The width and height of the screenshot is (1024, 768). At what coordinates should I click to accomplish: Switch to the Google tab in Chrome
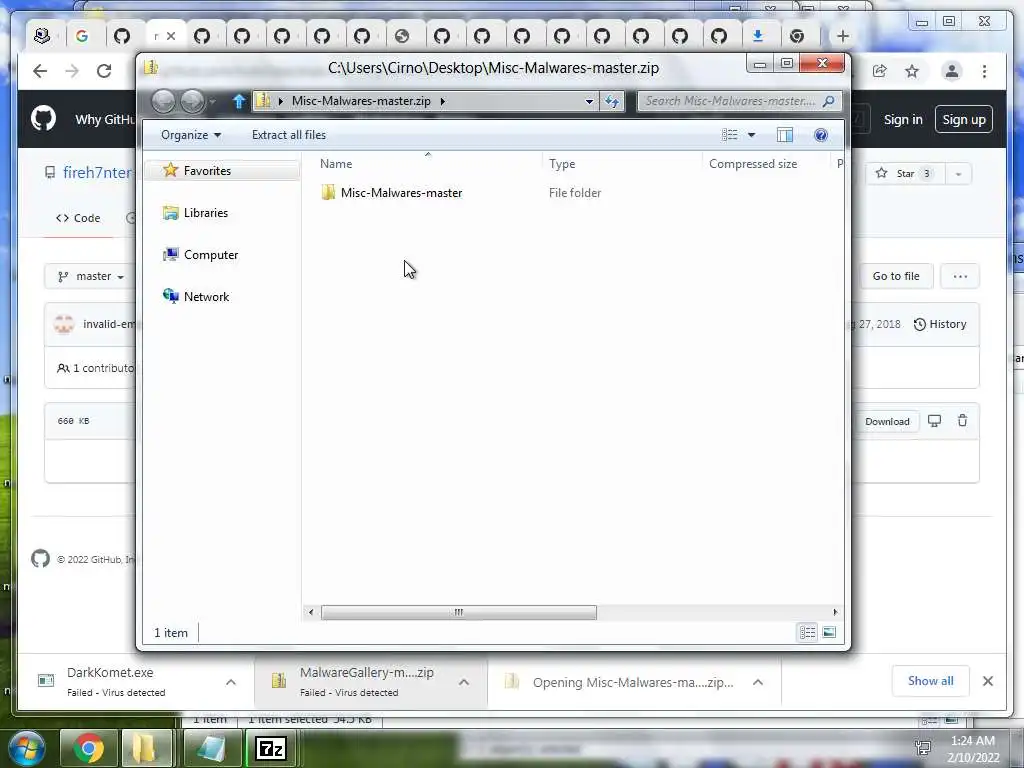pos(82,36)
